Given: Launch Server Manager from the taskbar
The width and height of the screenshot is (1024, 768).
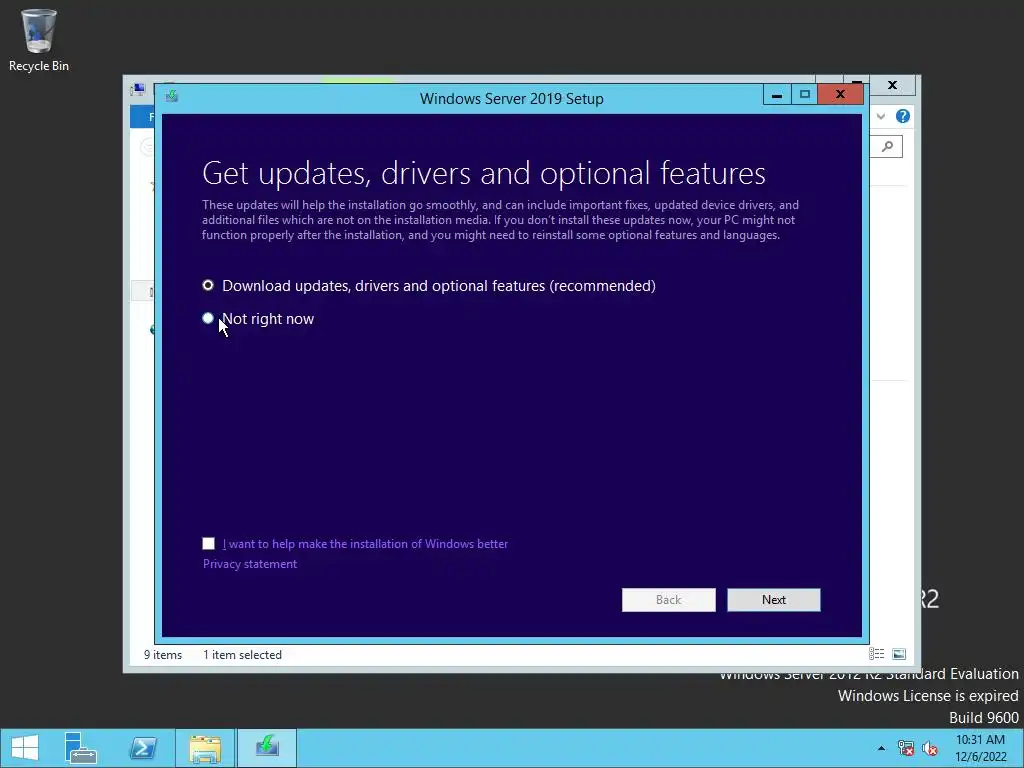Looking at the screenshot, I should (80, 748).
